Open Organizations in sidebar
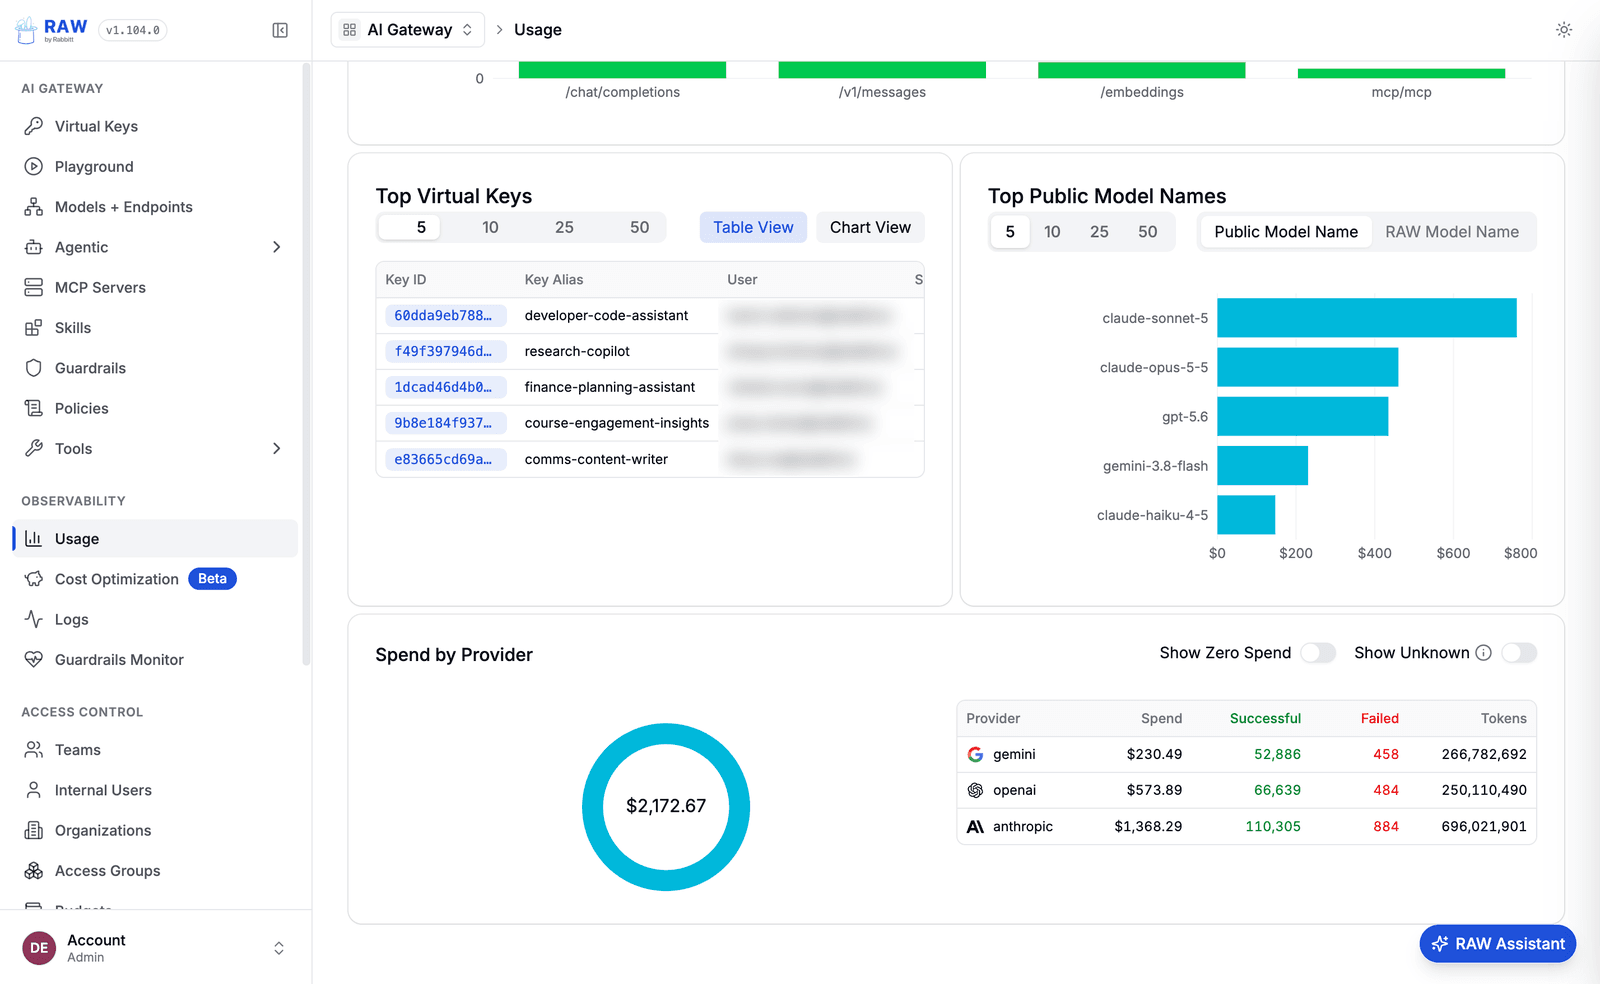 (103, 831)
